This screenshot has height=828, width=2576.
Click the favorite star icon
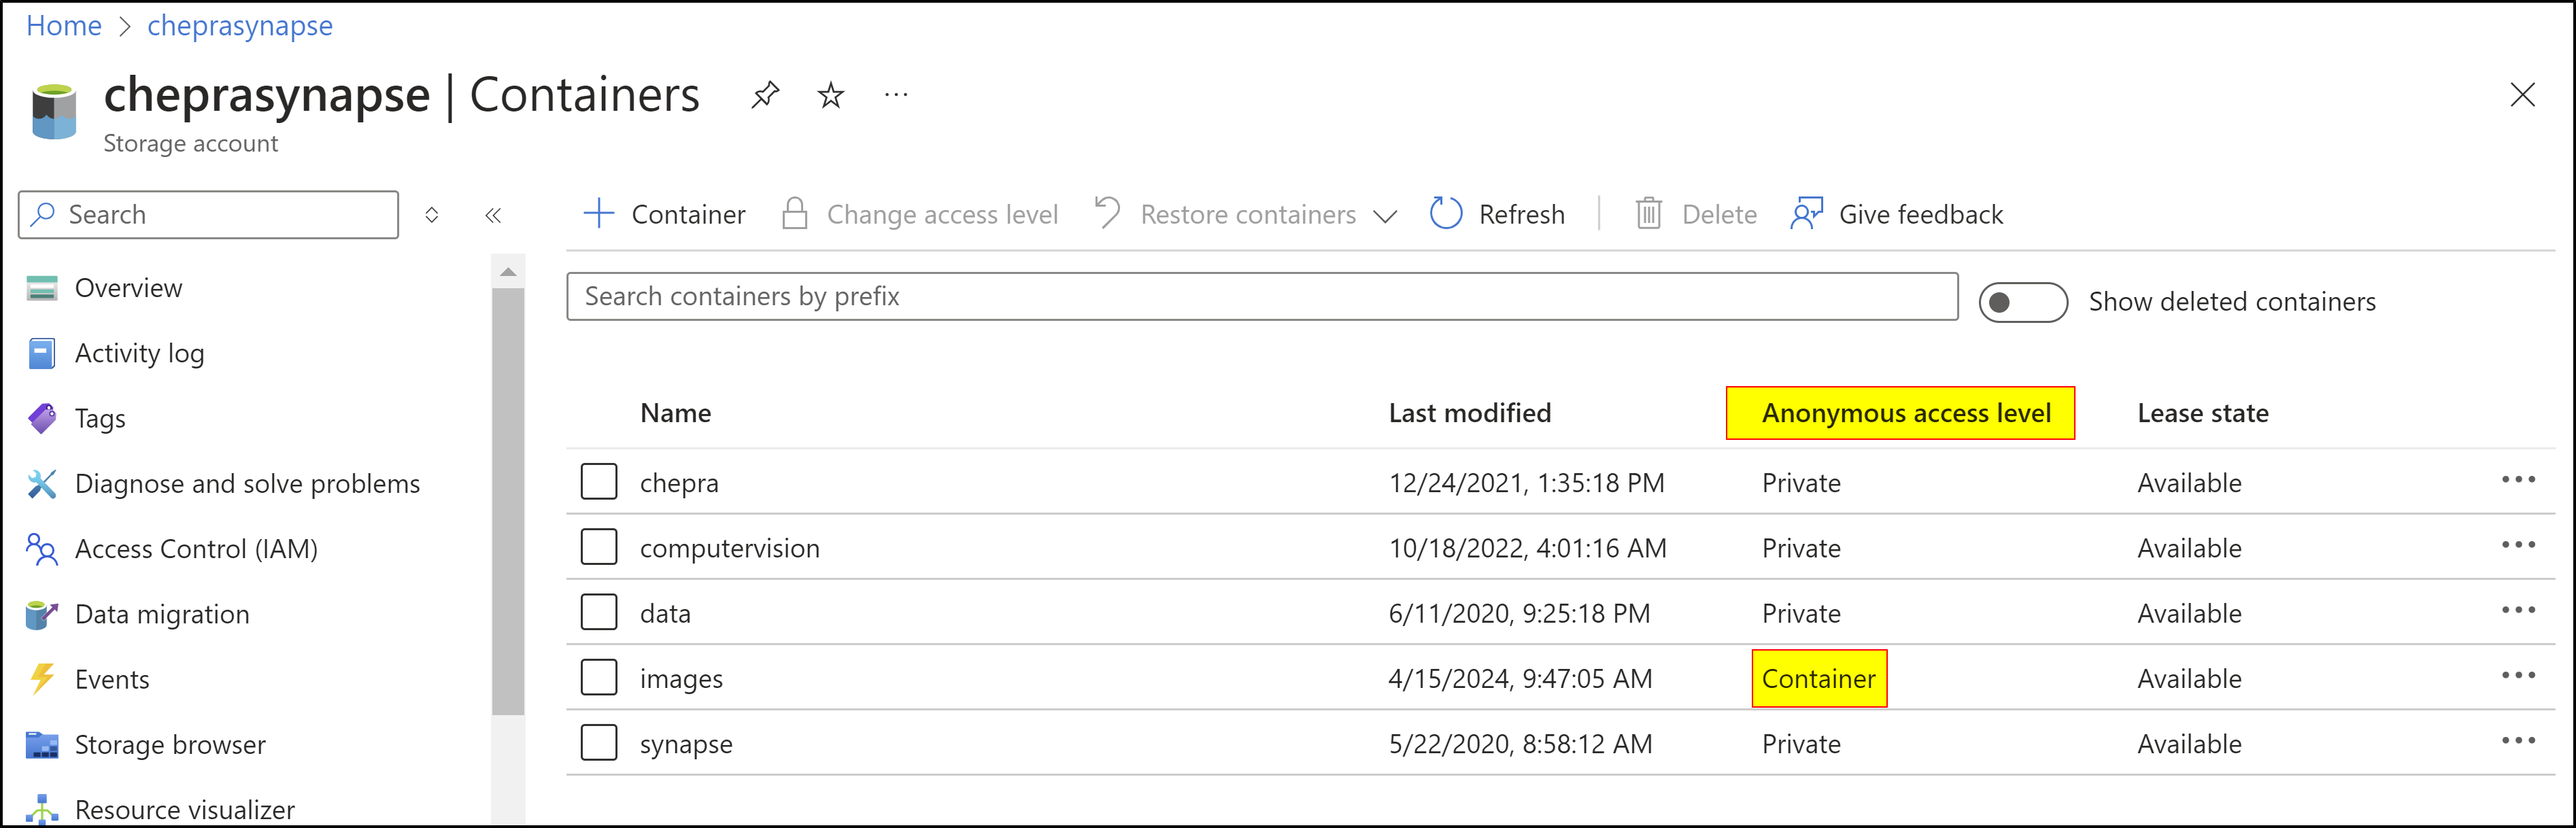point(830,95)
